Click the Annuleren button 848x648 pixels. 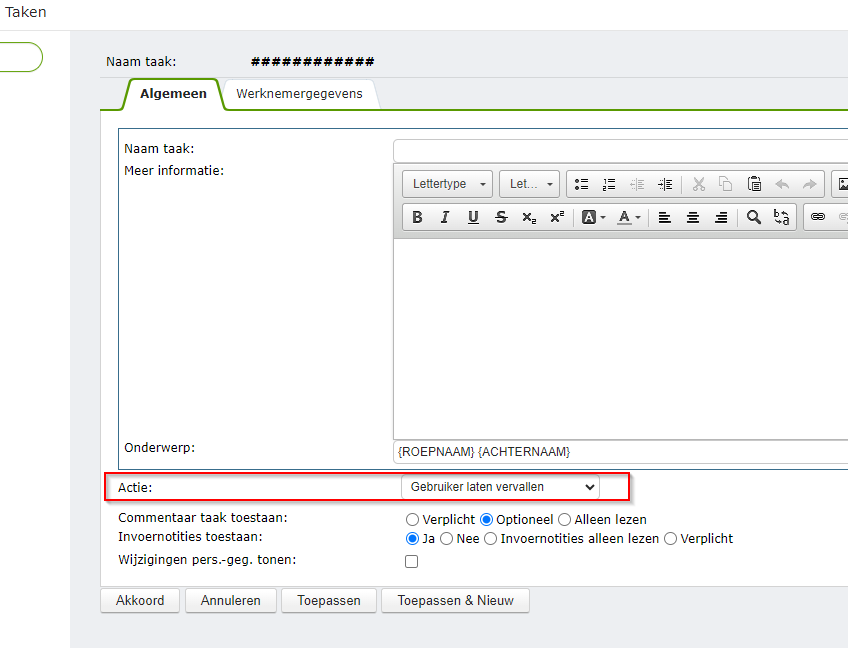[231, 600]
